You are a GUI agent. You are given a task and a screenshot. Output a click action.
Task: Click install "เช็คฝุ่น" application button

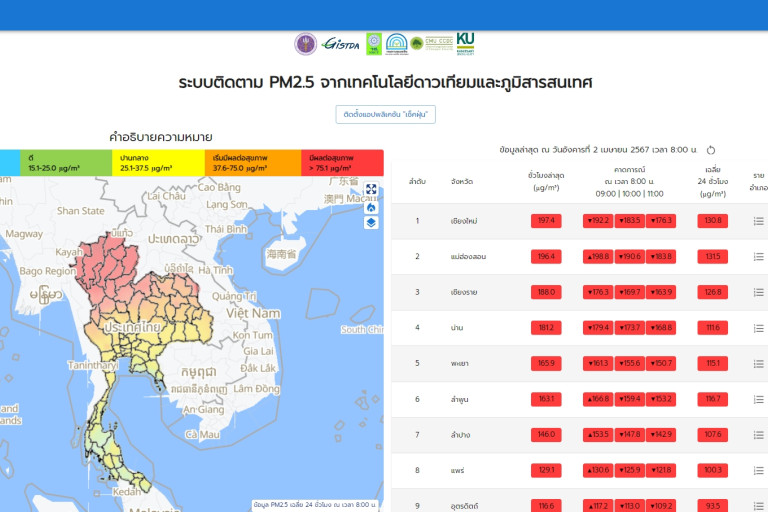coord(385,115)
